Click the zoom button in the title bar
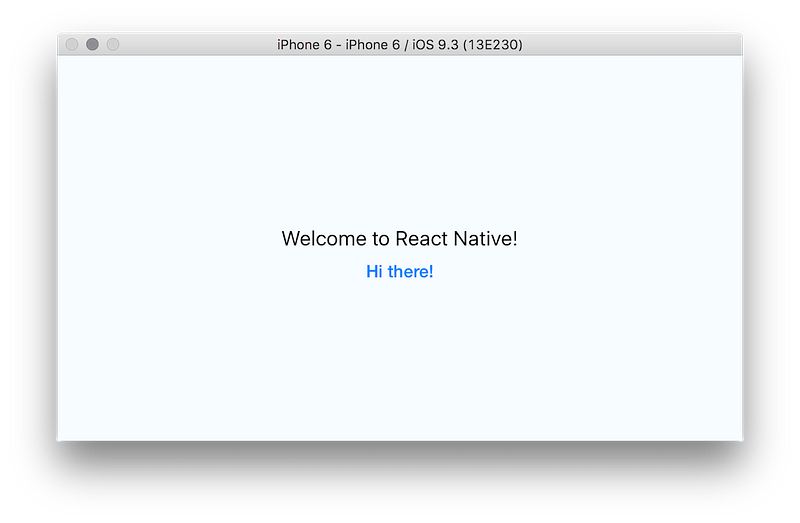This screenshot has height=523, width=800. [x=113, y=44]
